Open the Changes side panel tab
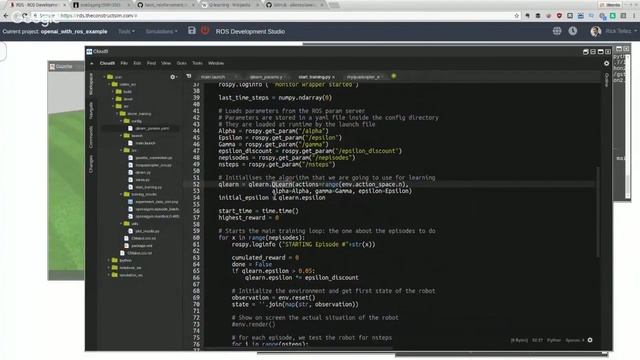The image size is (640, 360). [91, 164]
